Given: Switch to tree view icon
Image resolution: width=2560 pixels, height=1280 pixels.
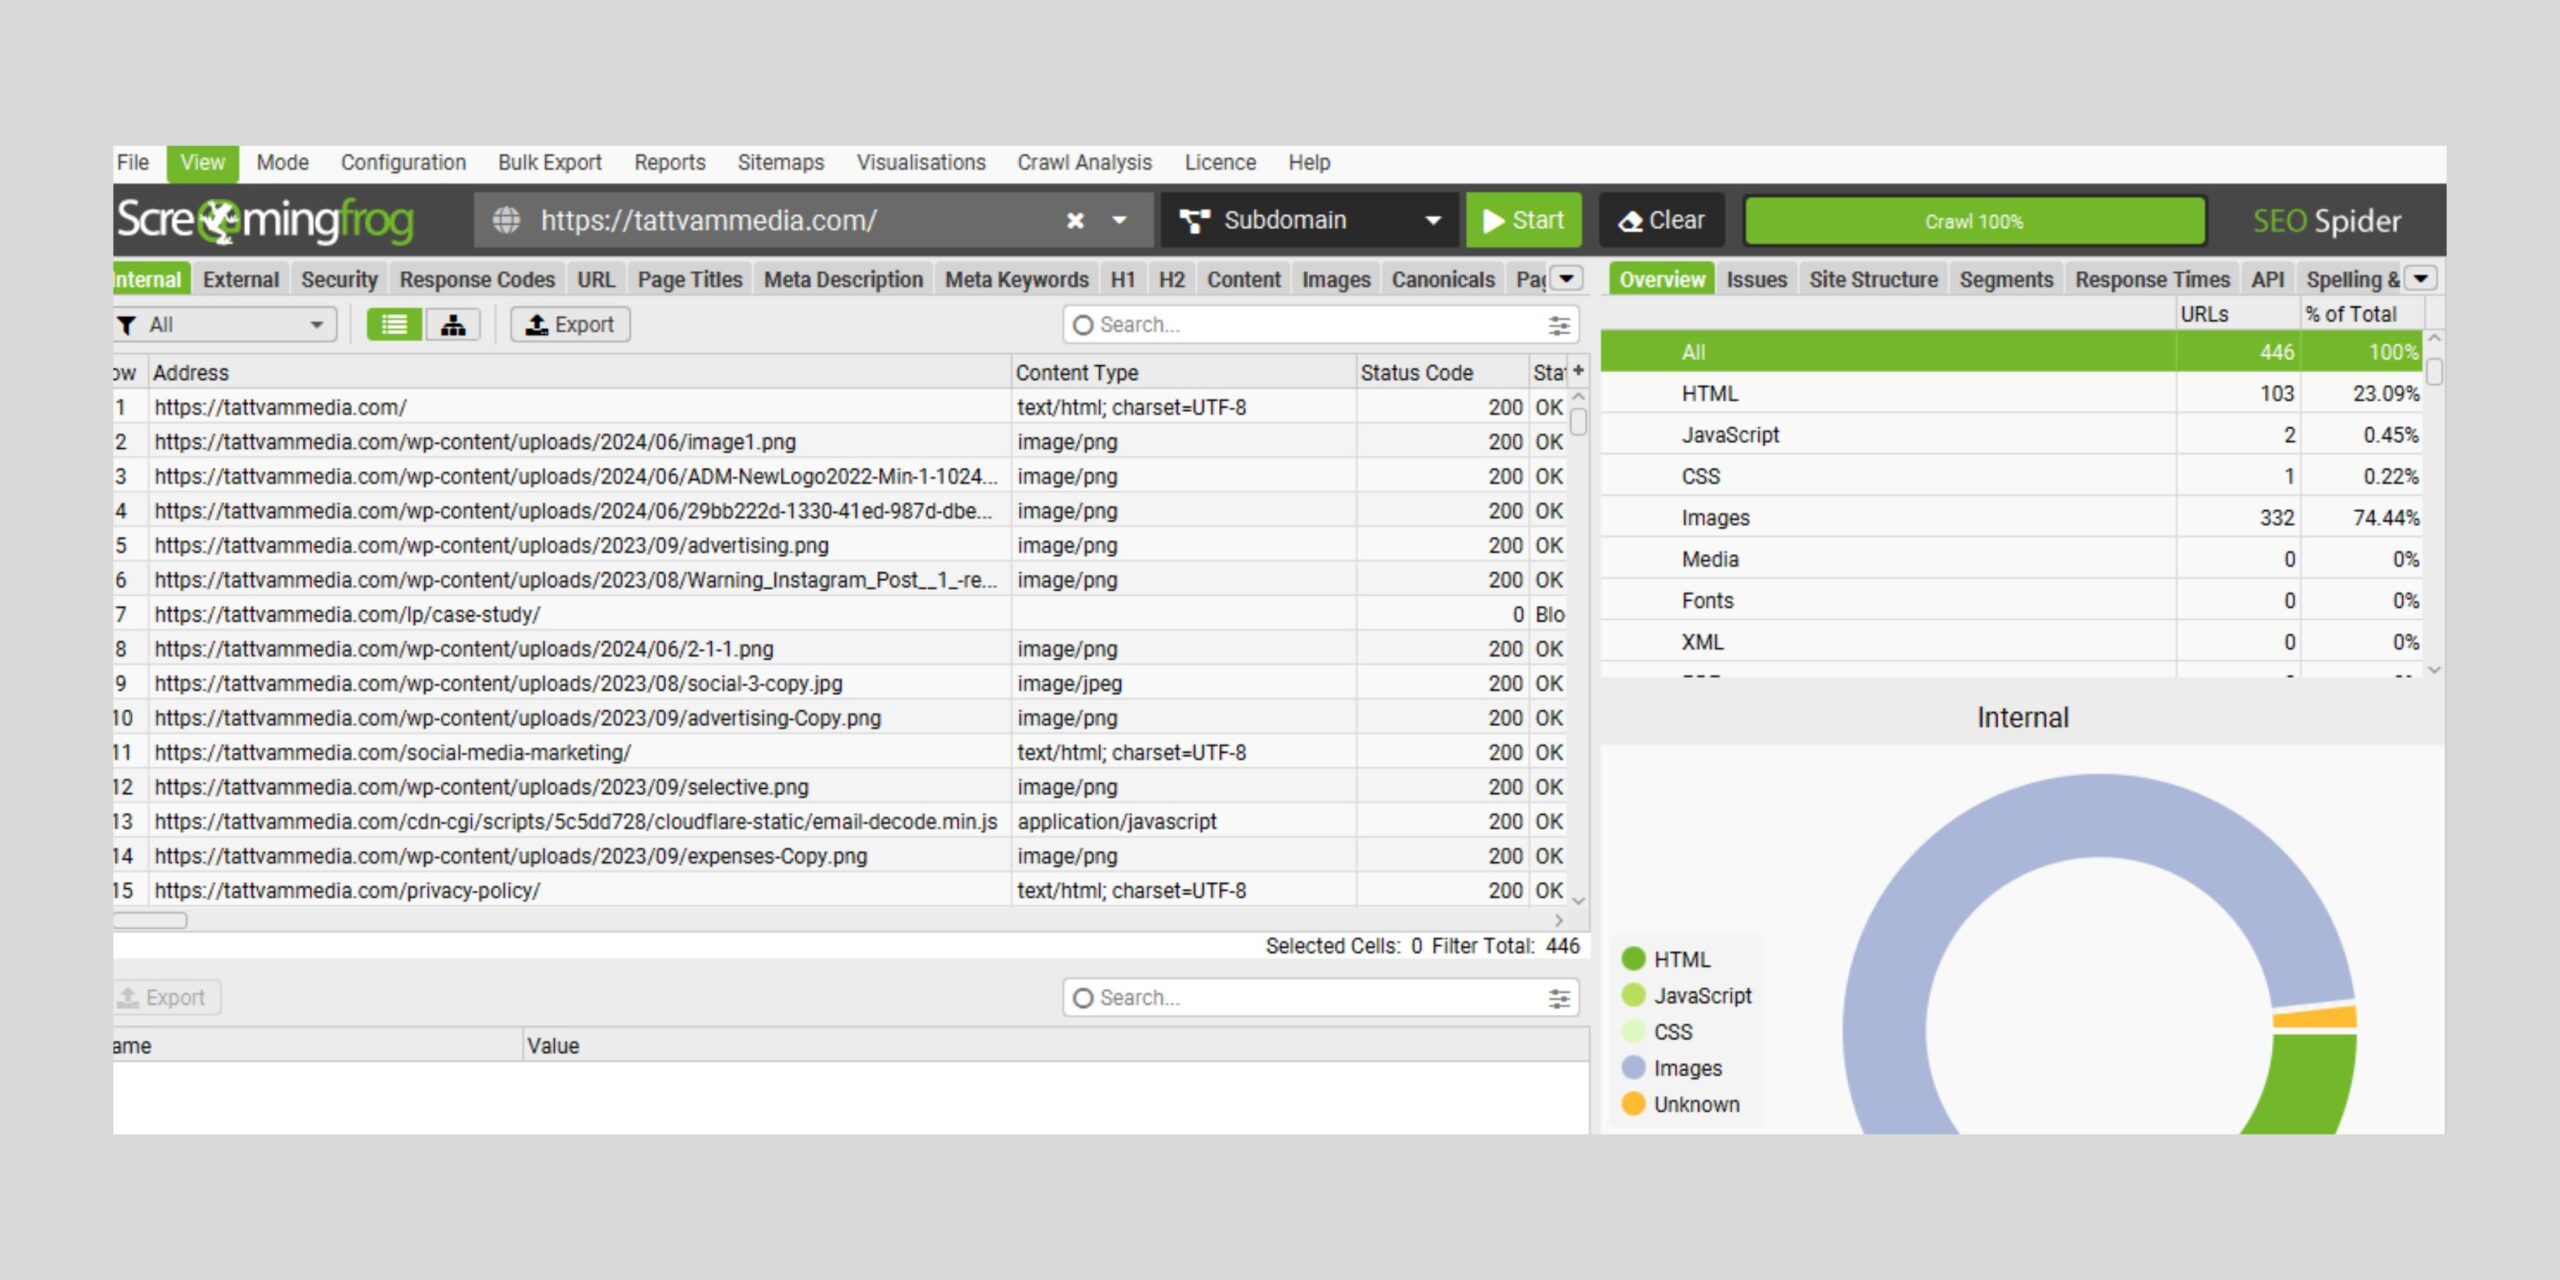Looking at the screenshot, I should (x=453, y=325).
